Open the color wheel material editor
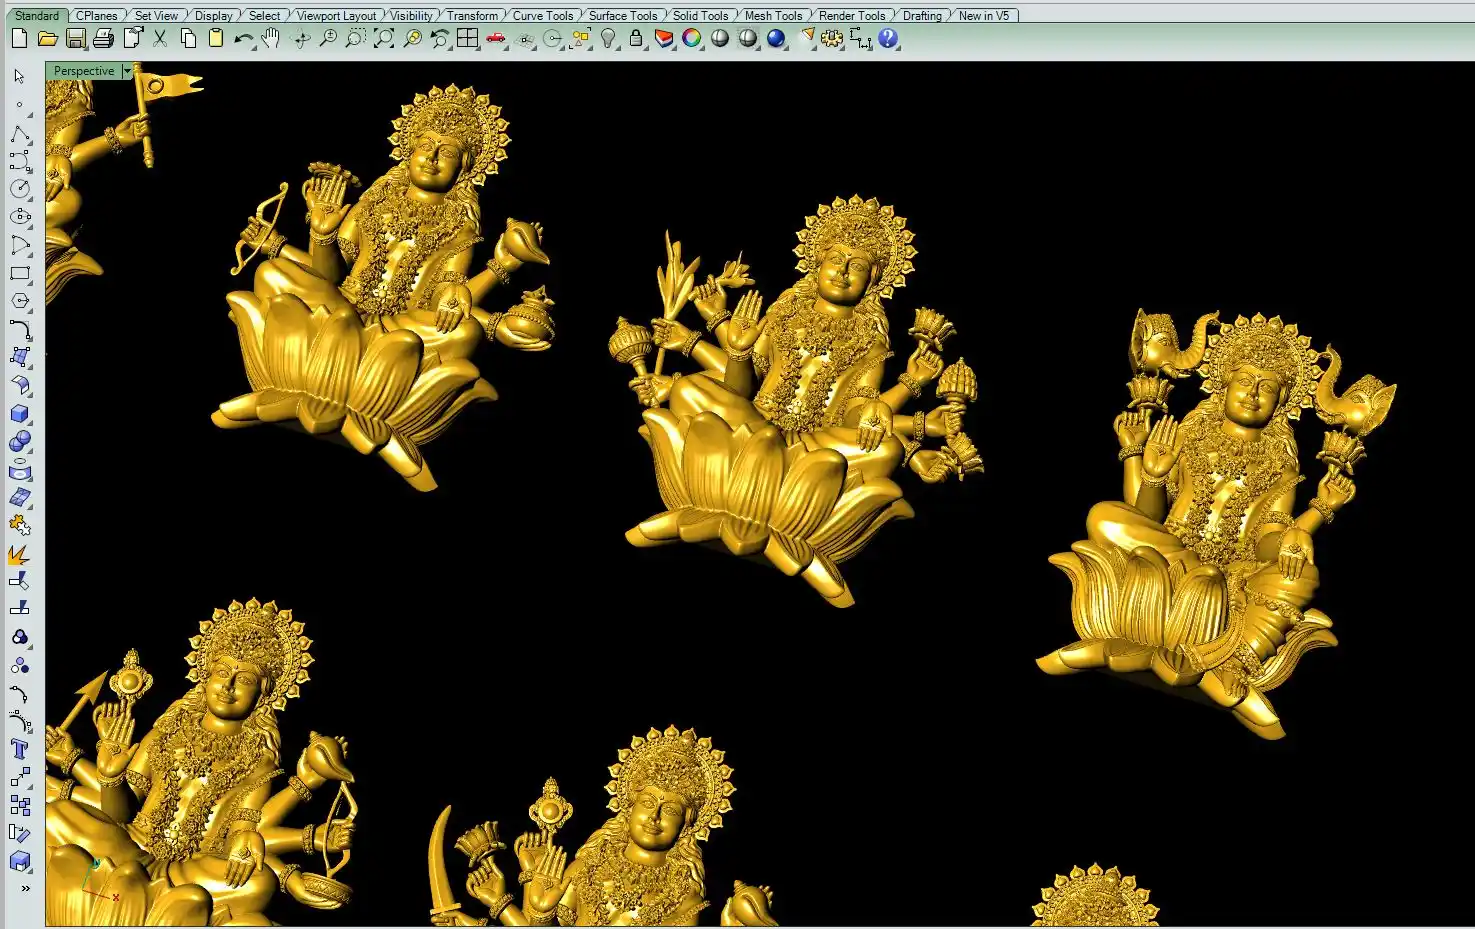 click(x=692, y=39)
